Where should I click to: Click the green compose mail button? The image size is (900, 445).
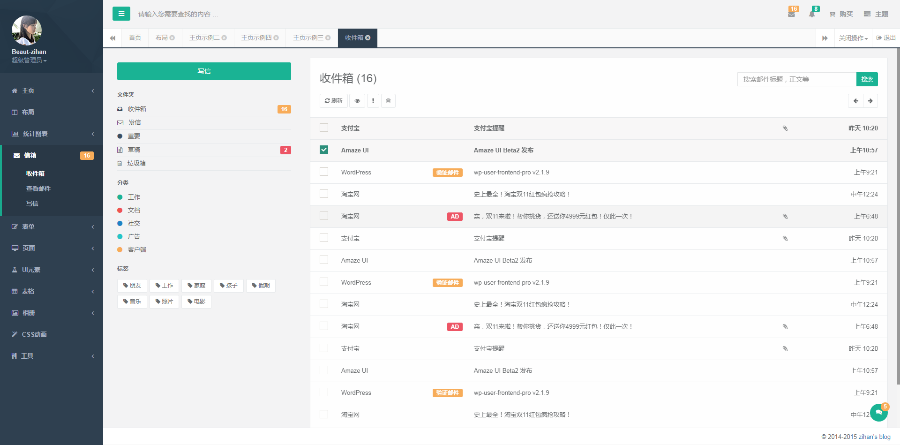[x=204, y=71]
